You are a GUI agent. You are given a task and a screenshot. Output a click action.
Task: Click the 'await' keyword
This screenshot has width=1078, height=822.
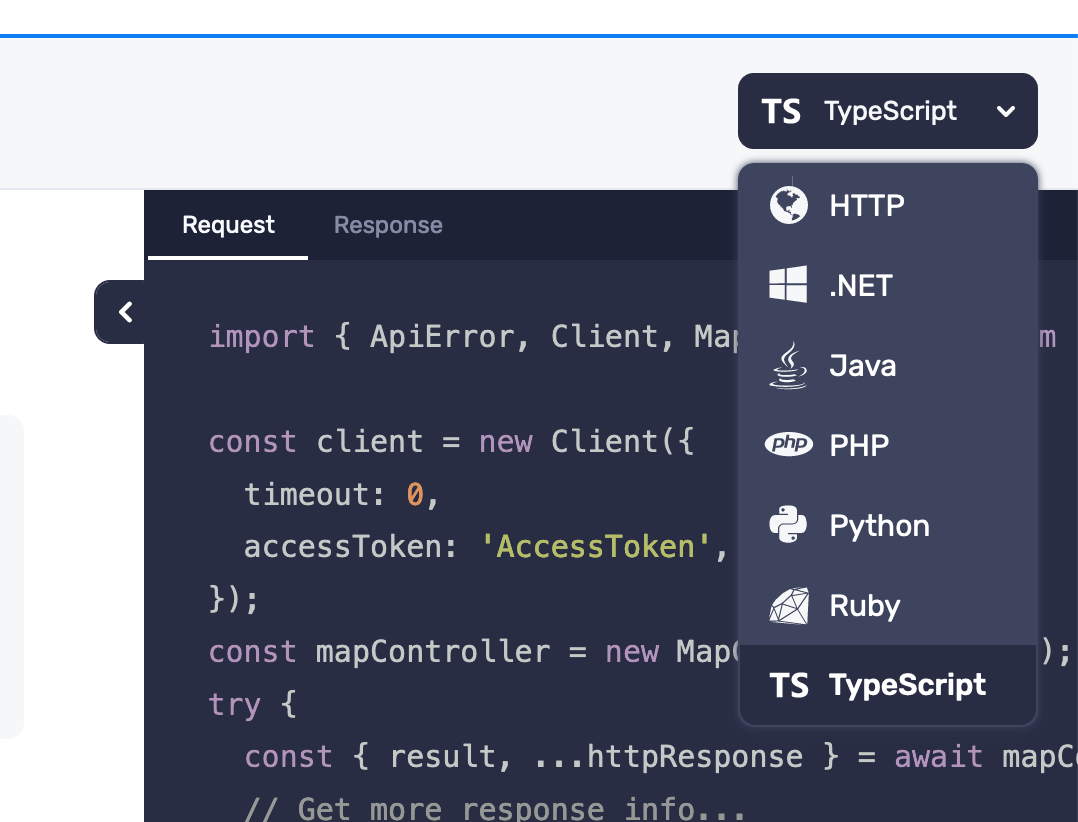coord(938,757)
